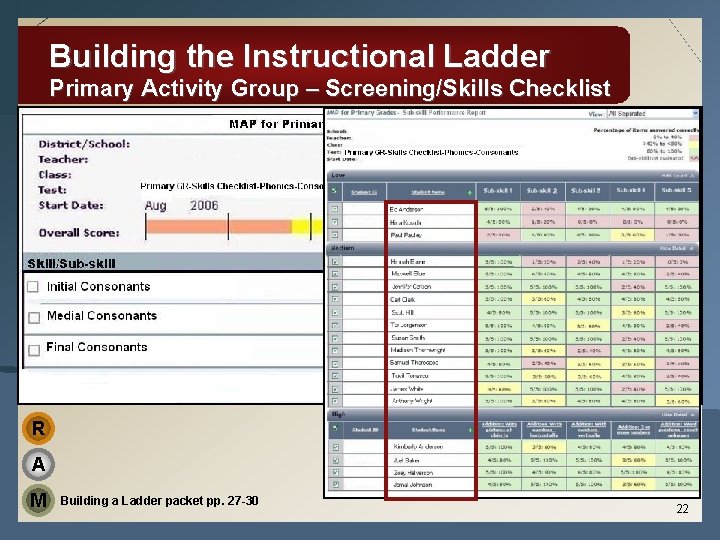Screen dimensions: 720x540
Task: Toggle checkbox for Joel Baker row
Action: pyautogui.click(x=336, y=460)
